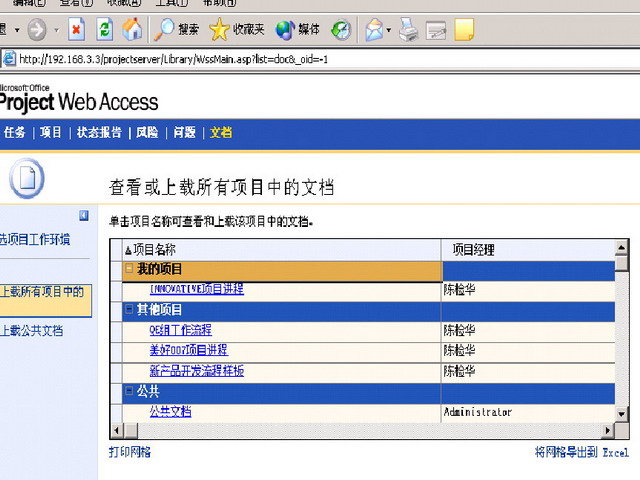Click the page icon in address bar
This screenshot has height=480, width=640.
(x=9, y=59)
